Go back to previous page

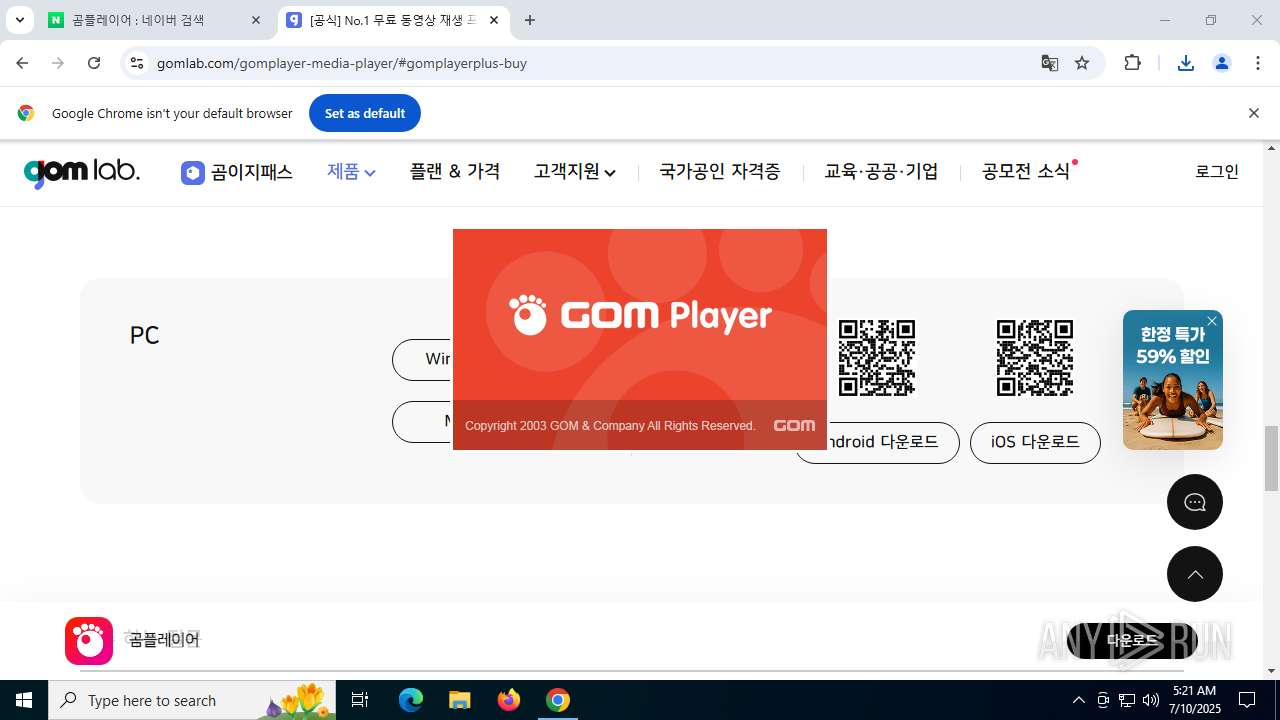(x=22, y=63)
